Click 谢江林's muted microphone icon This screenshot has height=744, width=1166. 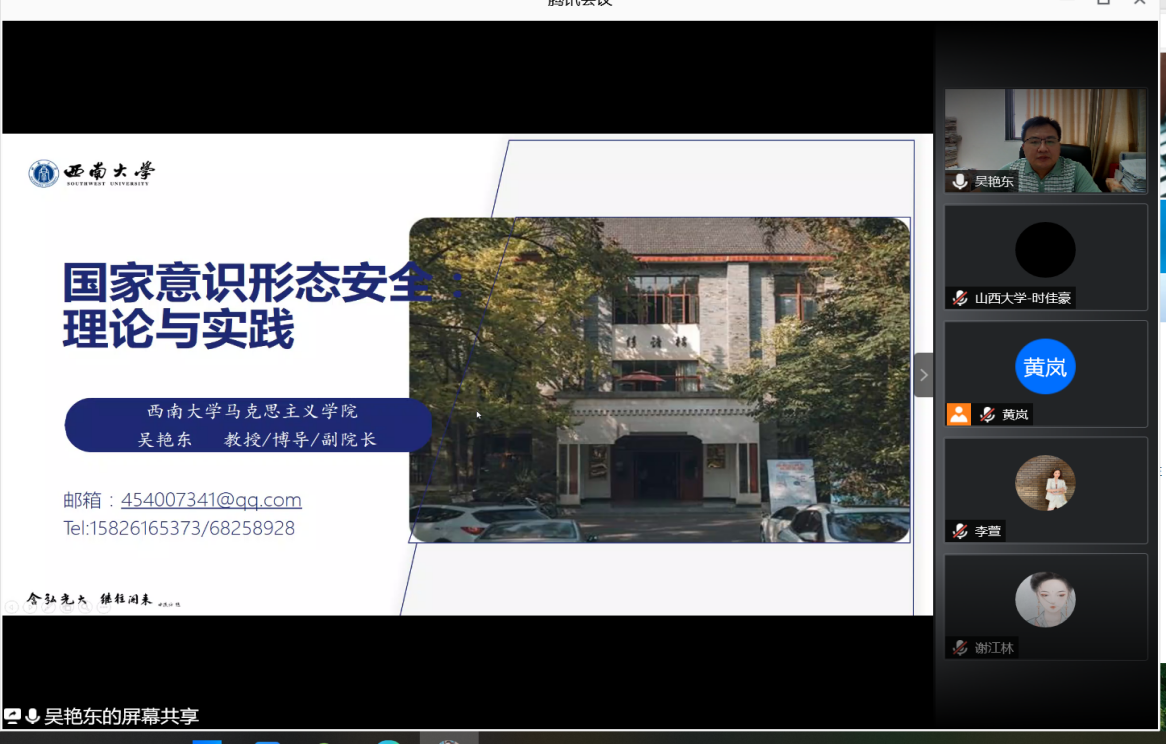click(x=960, y=647)
